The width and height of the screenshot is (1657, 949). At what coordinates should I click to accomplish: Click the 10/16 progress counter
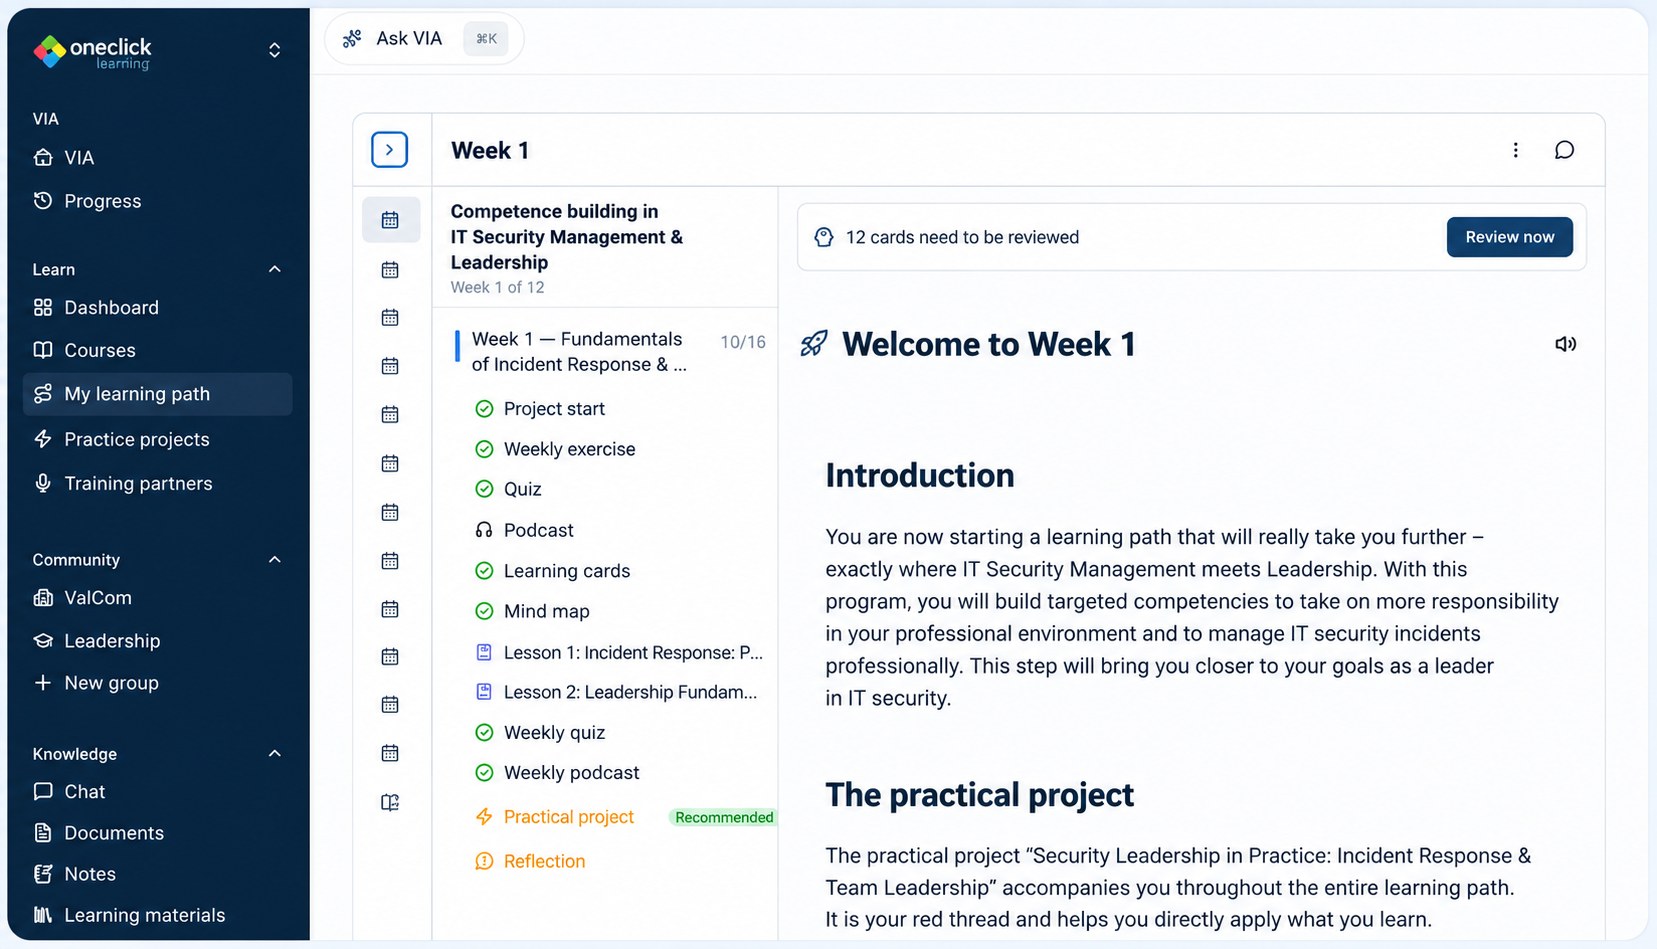point(743,342)
